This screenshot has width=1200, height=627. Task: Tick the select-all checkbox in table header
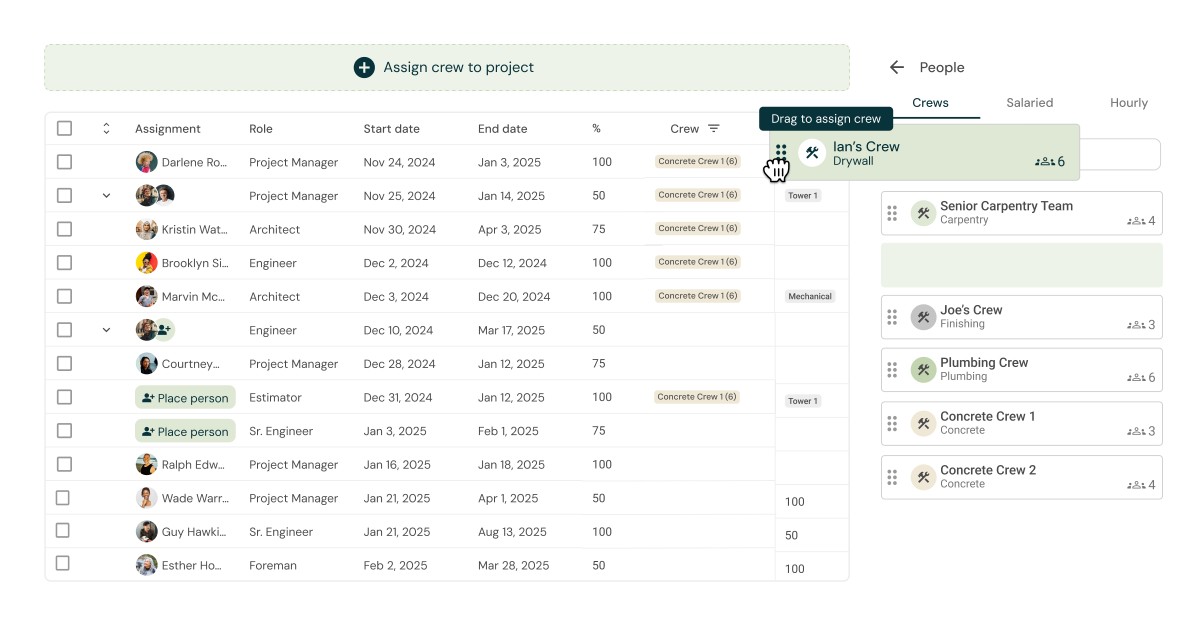pyautogui.click(x=64, y=128)
